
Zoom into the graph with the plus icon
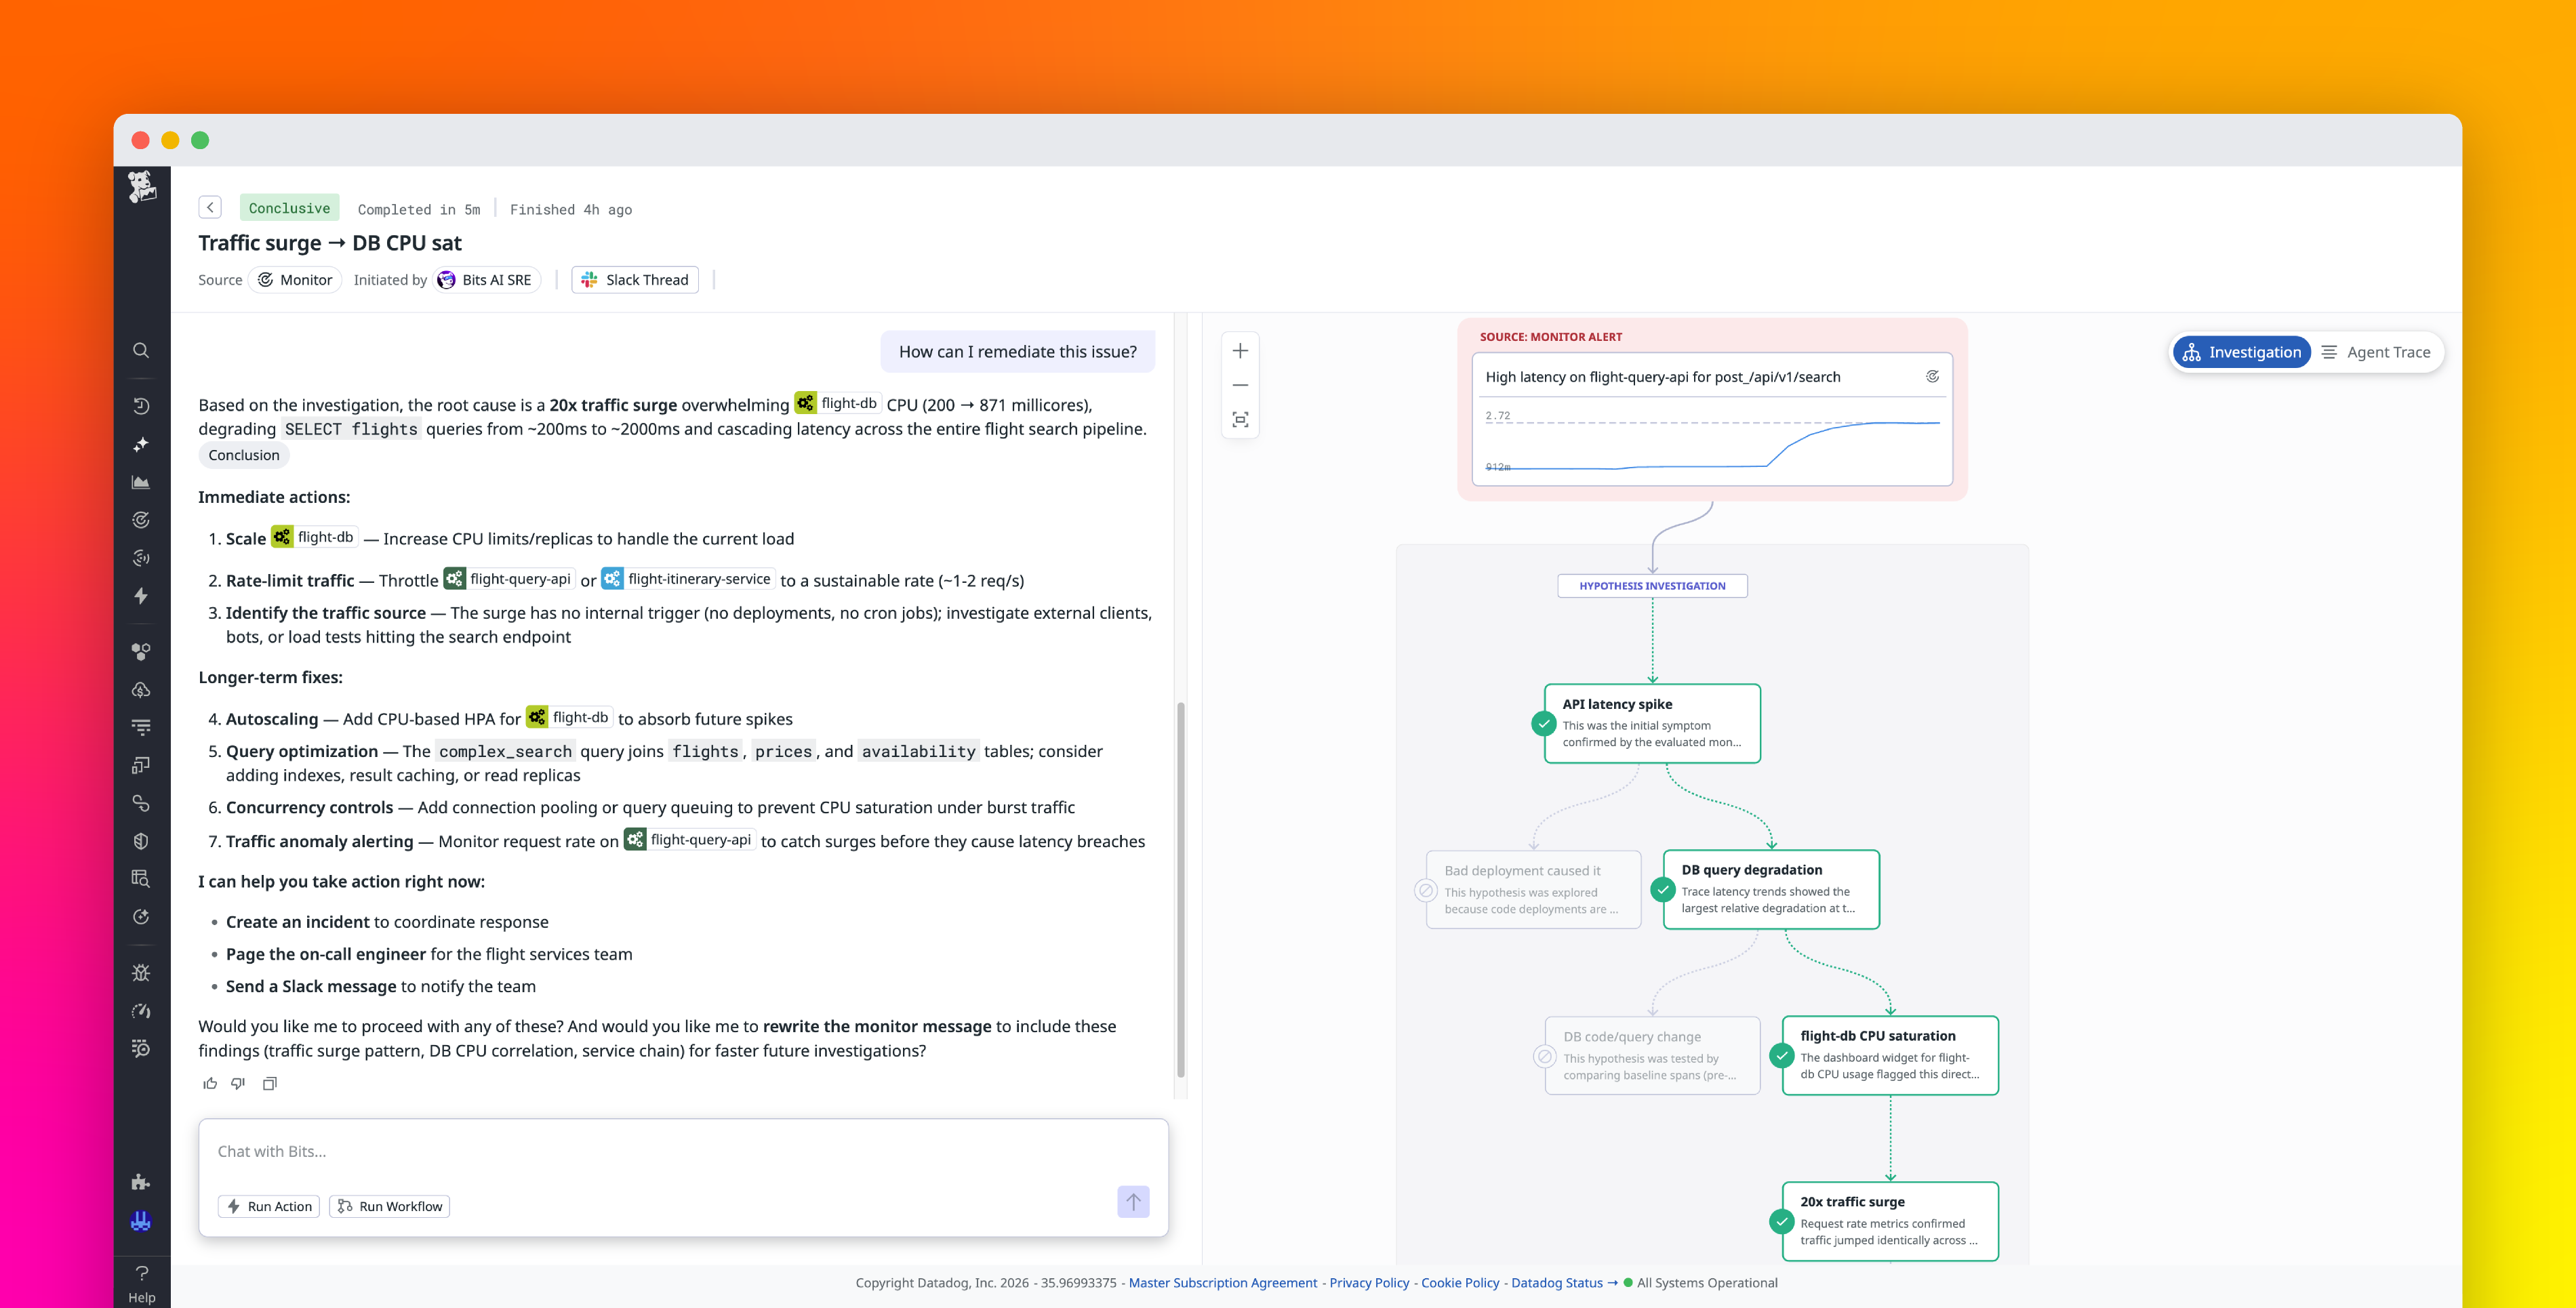tap(1240, 350)
